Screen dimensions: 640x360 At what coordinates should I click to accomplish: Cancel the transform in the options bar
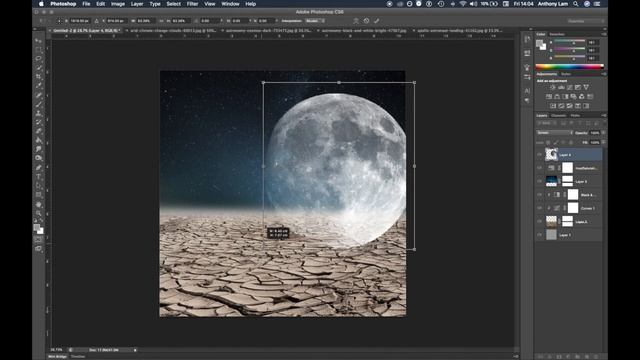click(366, 21)
